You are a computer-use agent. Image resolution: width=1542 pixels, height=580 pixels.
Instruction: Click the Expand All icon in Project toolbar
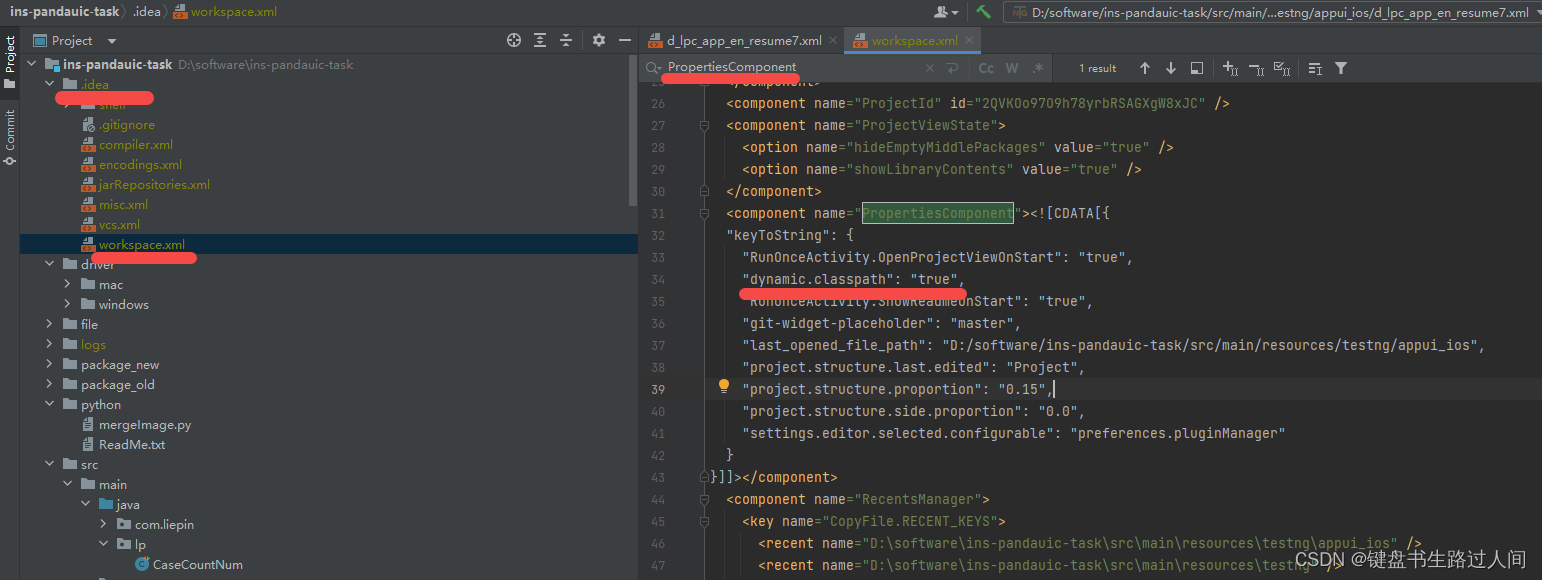pyautogui.click(x=539, y=40)
